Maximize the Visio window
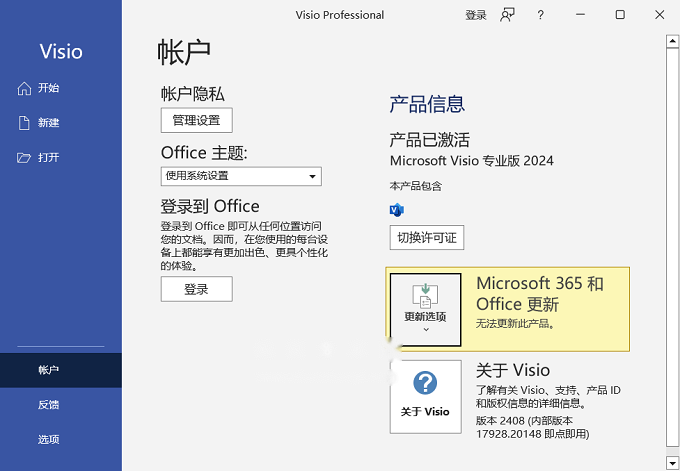Image resolution: width=680 pixels, height=471 pixels. pos(620,15)
